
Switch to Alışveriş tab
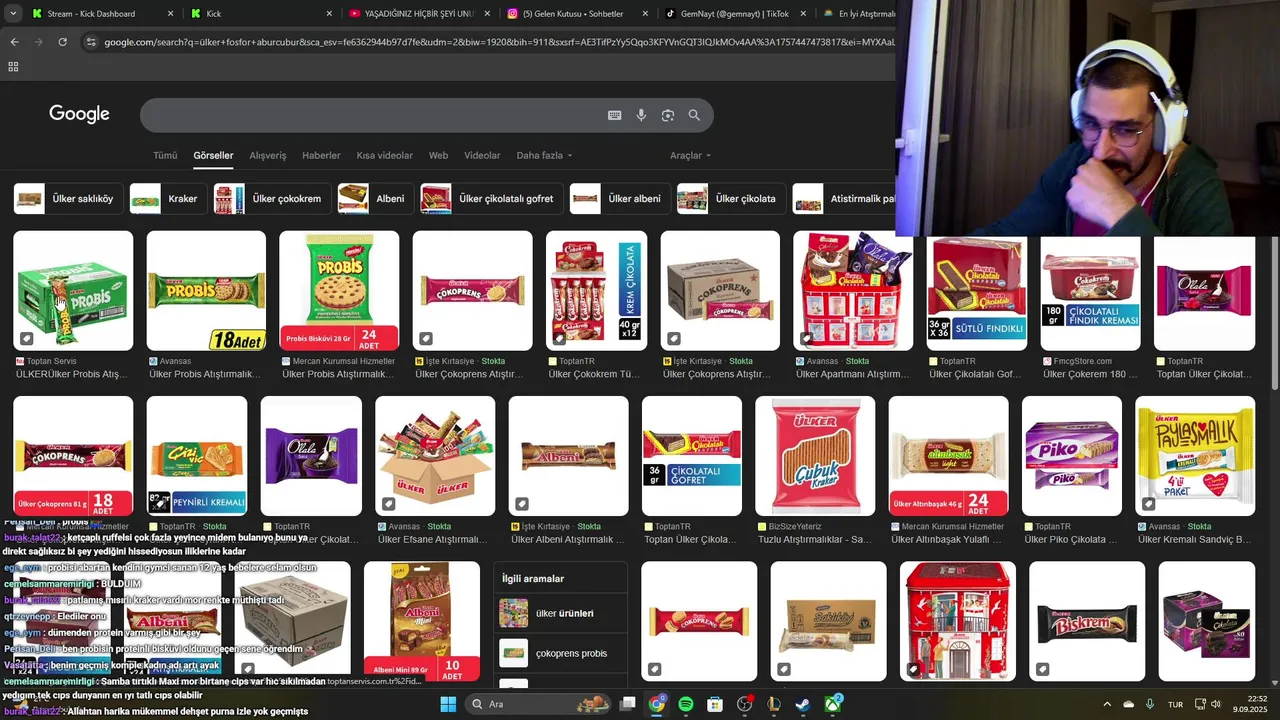pos(267,155)
